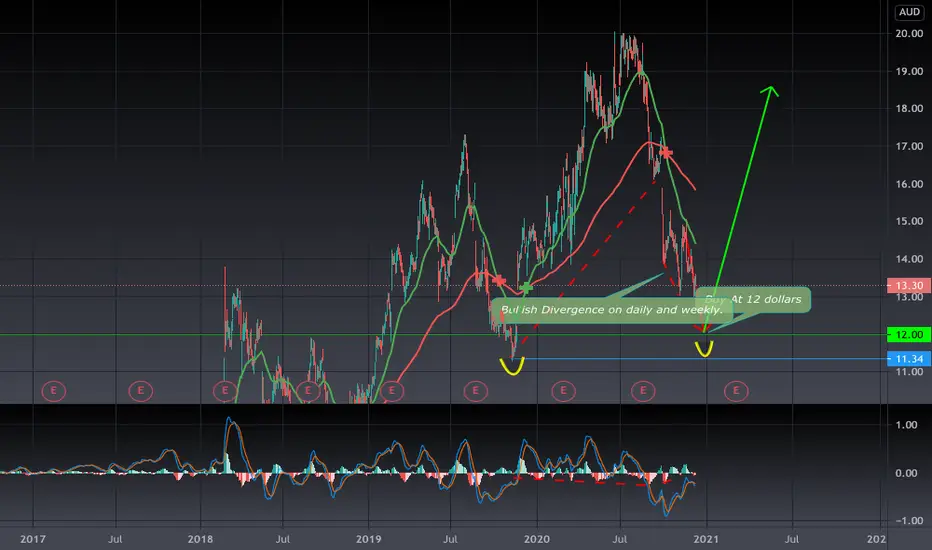The image size is (932, 550).
Task: Open earnings marker for early 2019
Action: [x=392, y=391]
